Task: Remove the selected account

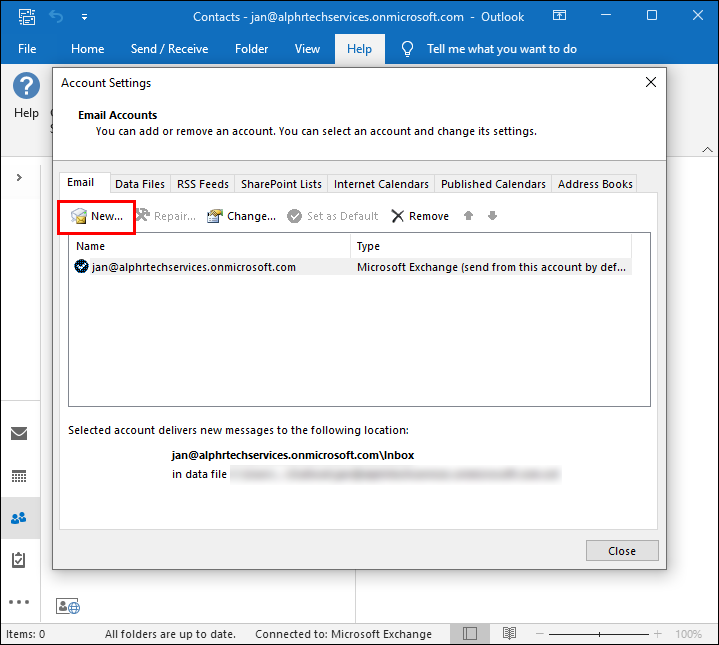Action: click(420, 216)
